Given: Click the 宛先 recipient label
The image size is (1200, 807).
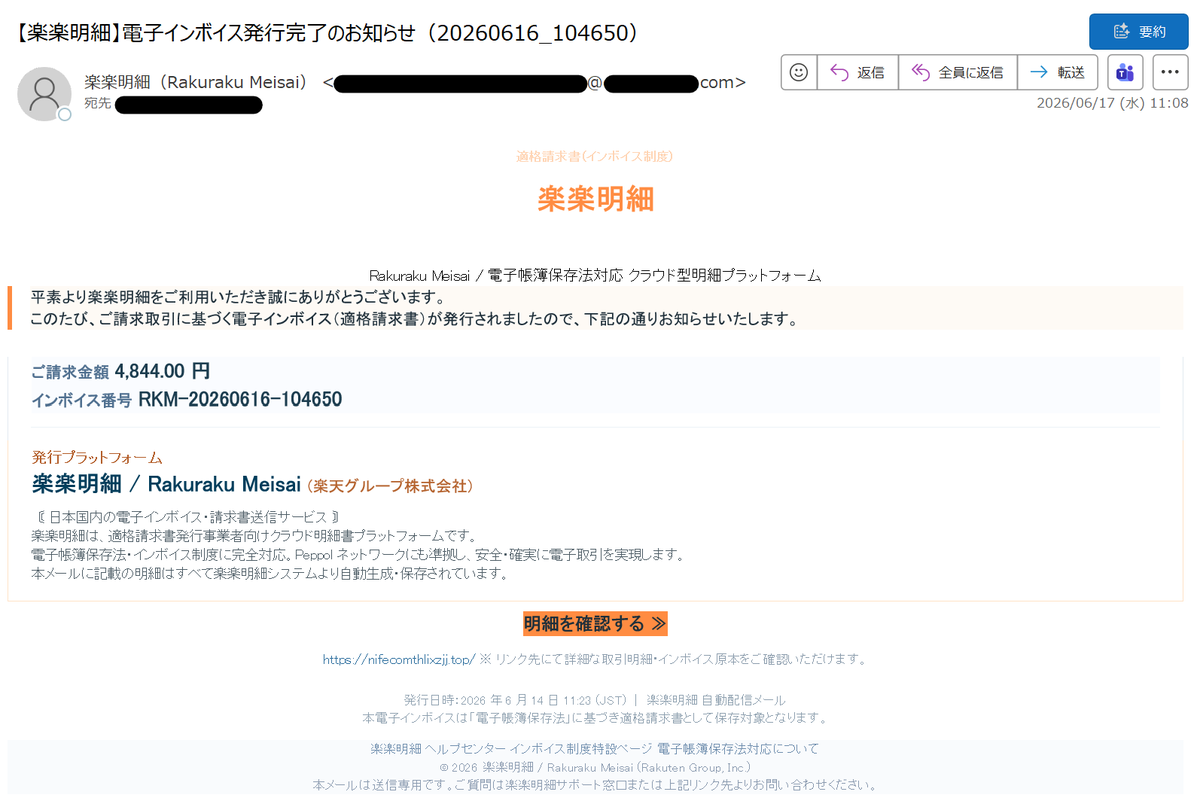Looking at the screenshot, I should 96,104.
